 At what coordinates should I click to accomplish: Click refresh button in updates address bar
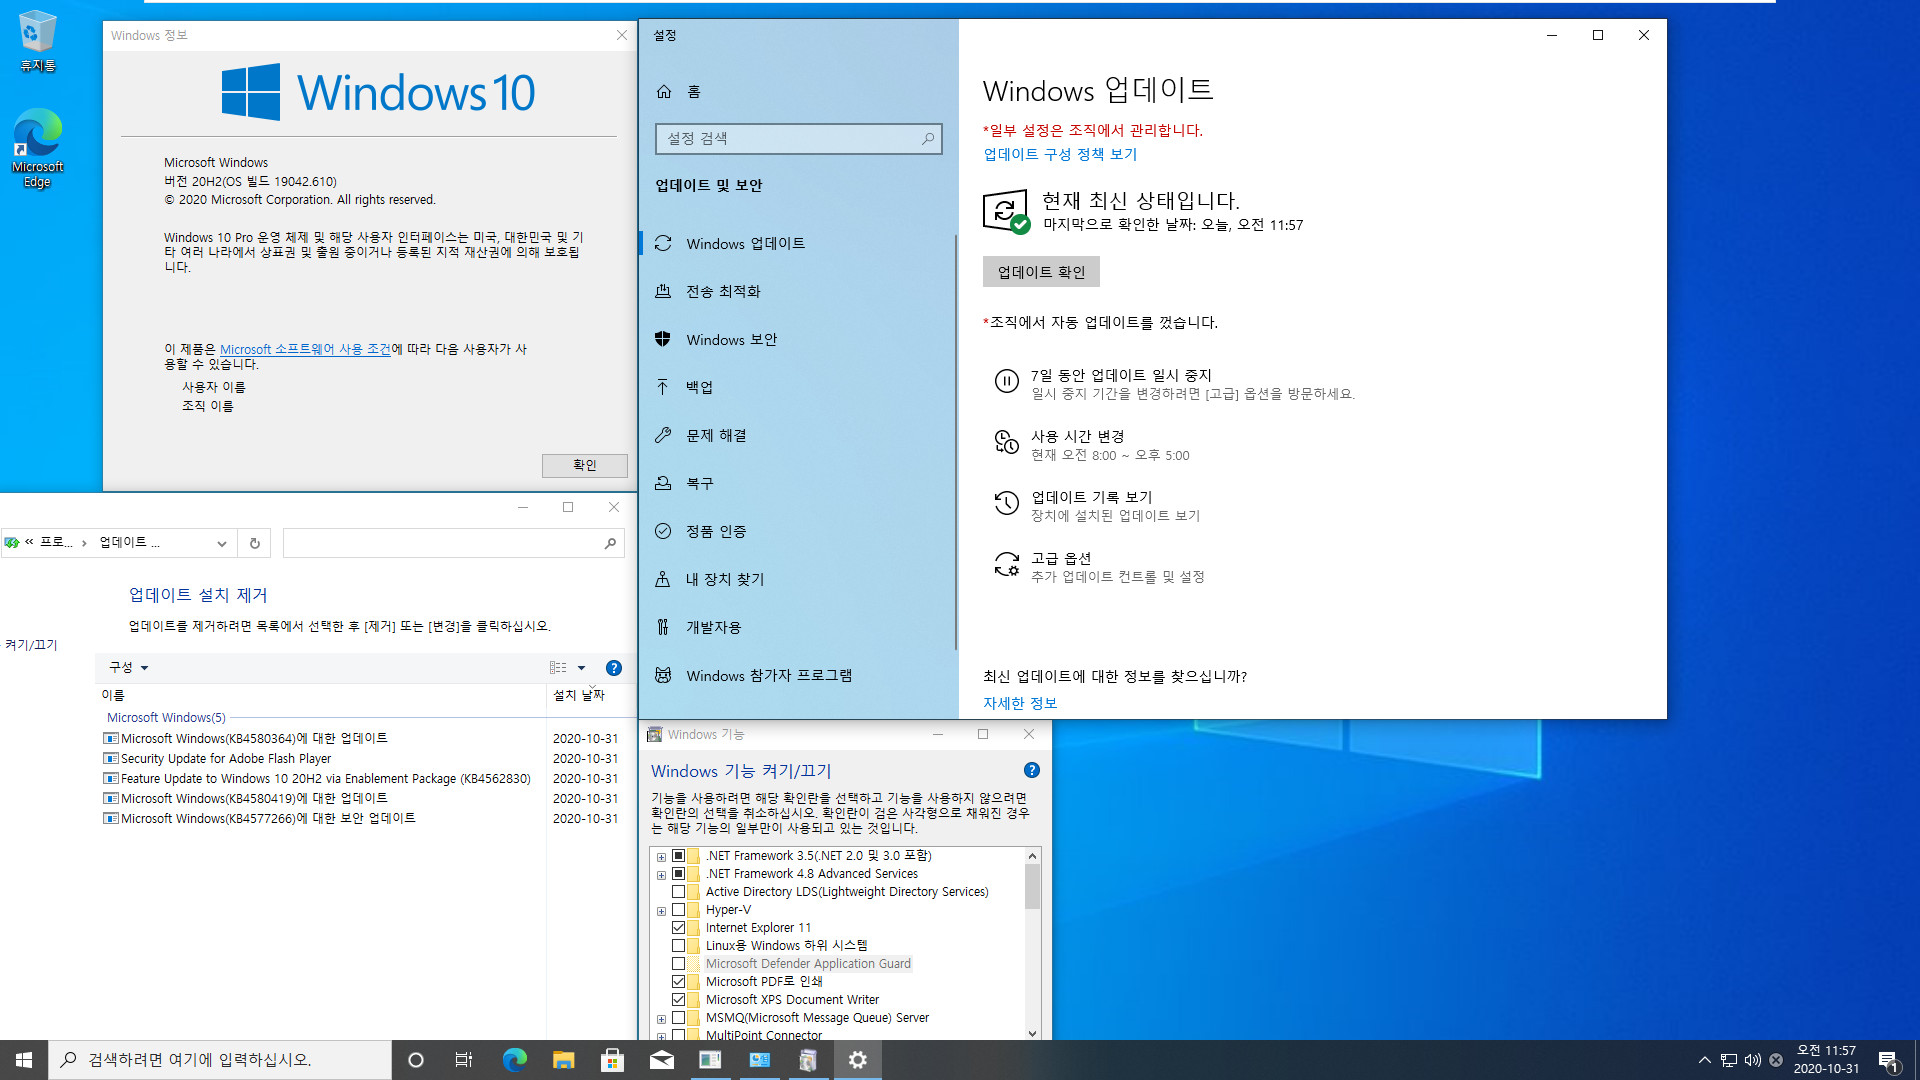point(254,543)
